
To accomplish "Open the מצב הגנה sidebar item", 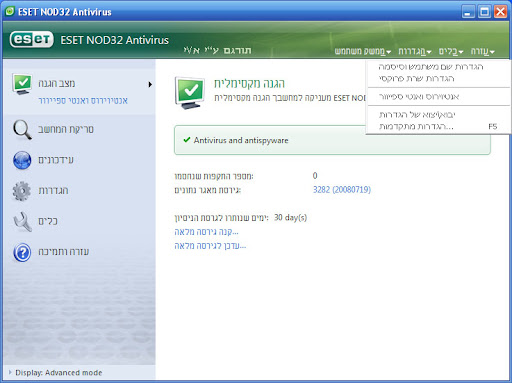I will (56, 83).
